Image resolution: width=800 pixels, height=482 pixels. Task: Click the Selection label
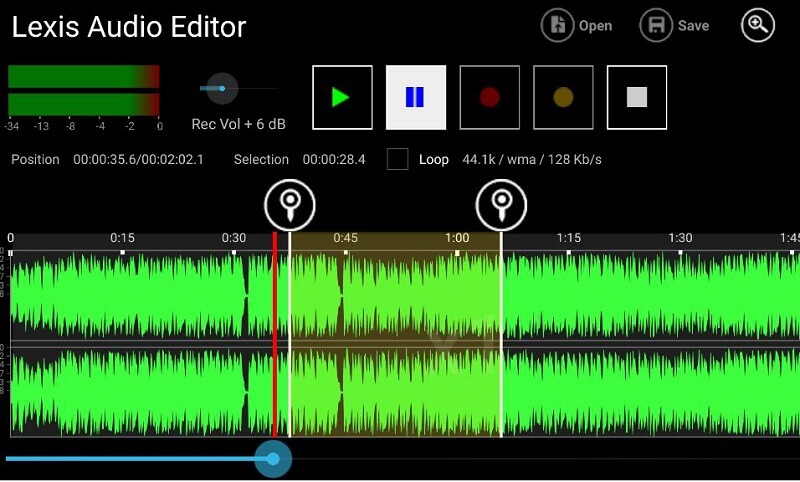pos(261,160)
